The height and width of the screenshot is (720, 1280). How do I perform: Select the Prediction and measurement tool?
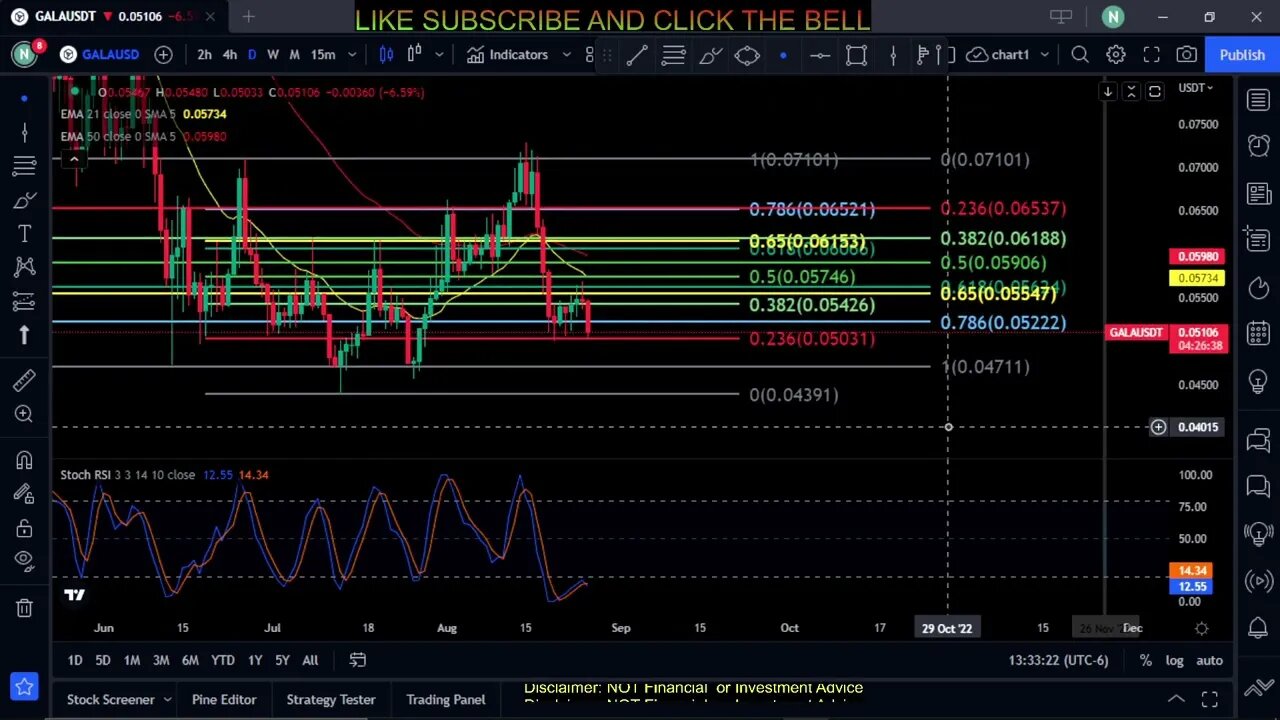click(x=24, y=301)
